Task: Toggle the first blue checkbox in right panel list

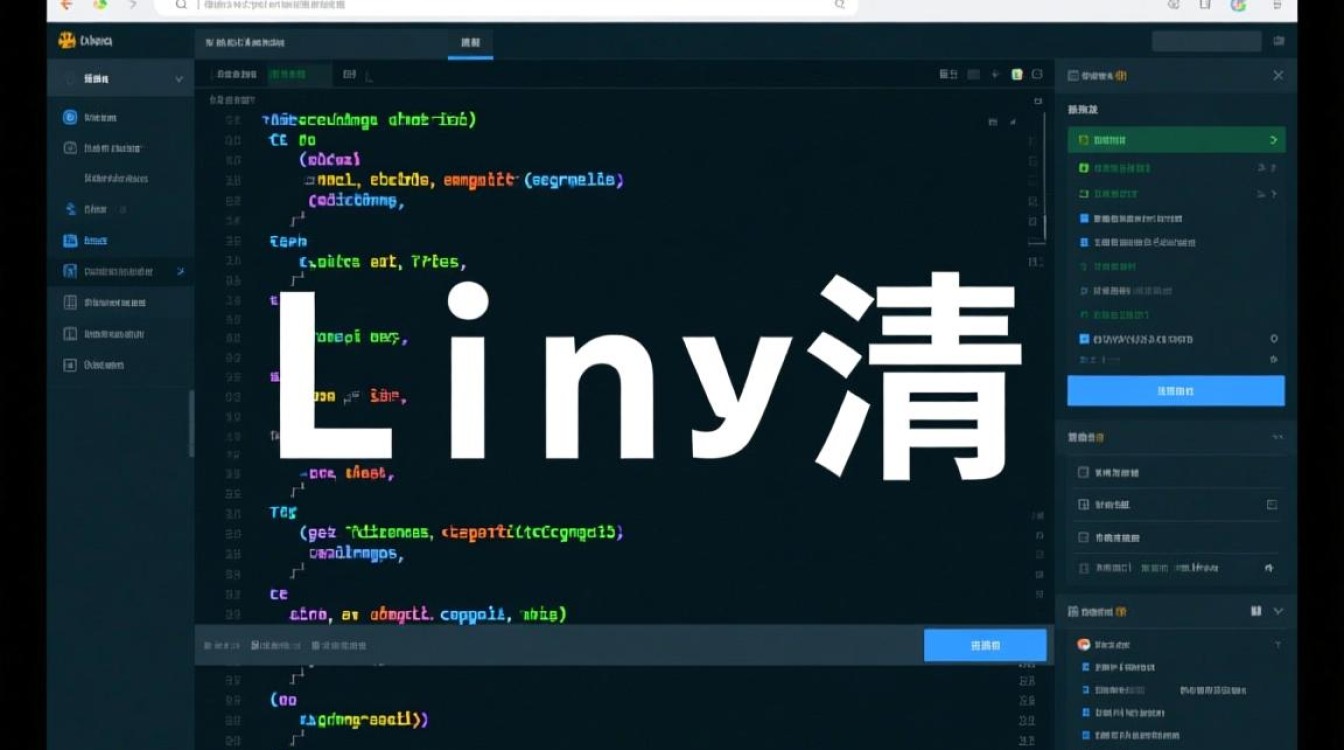Action: point(1084,218)
